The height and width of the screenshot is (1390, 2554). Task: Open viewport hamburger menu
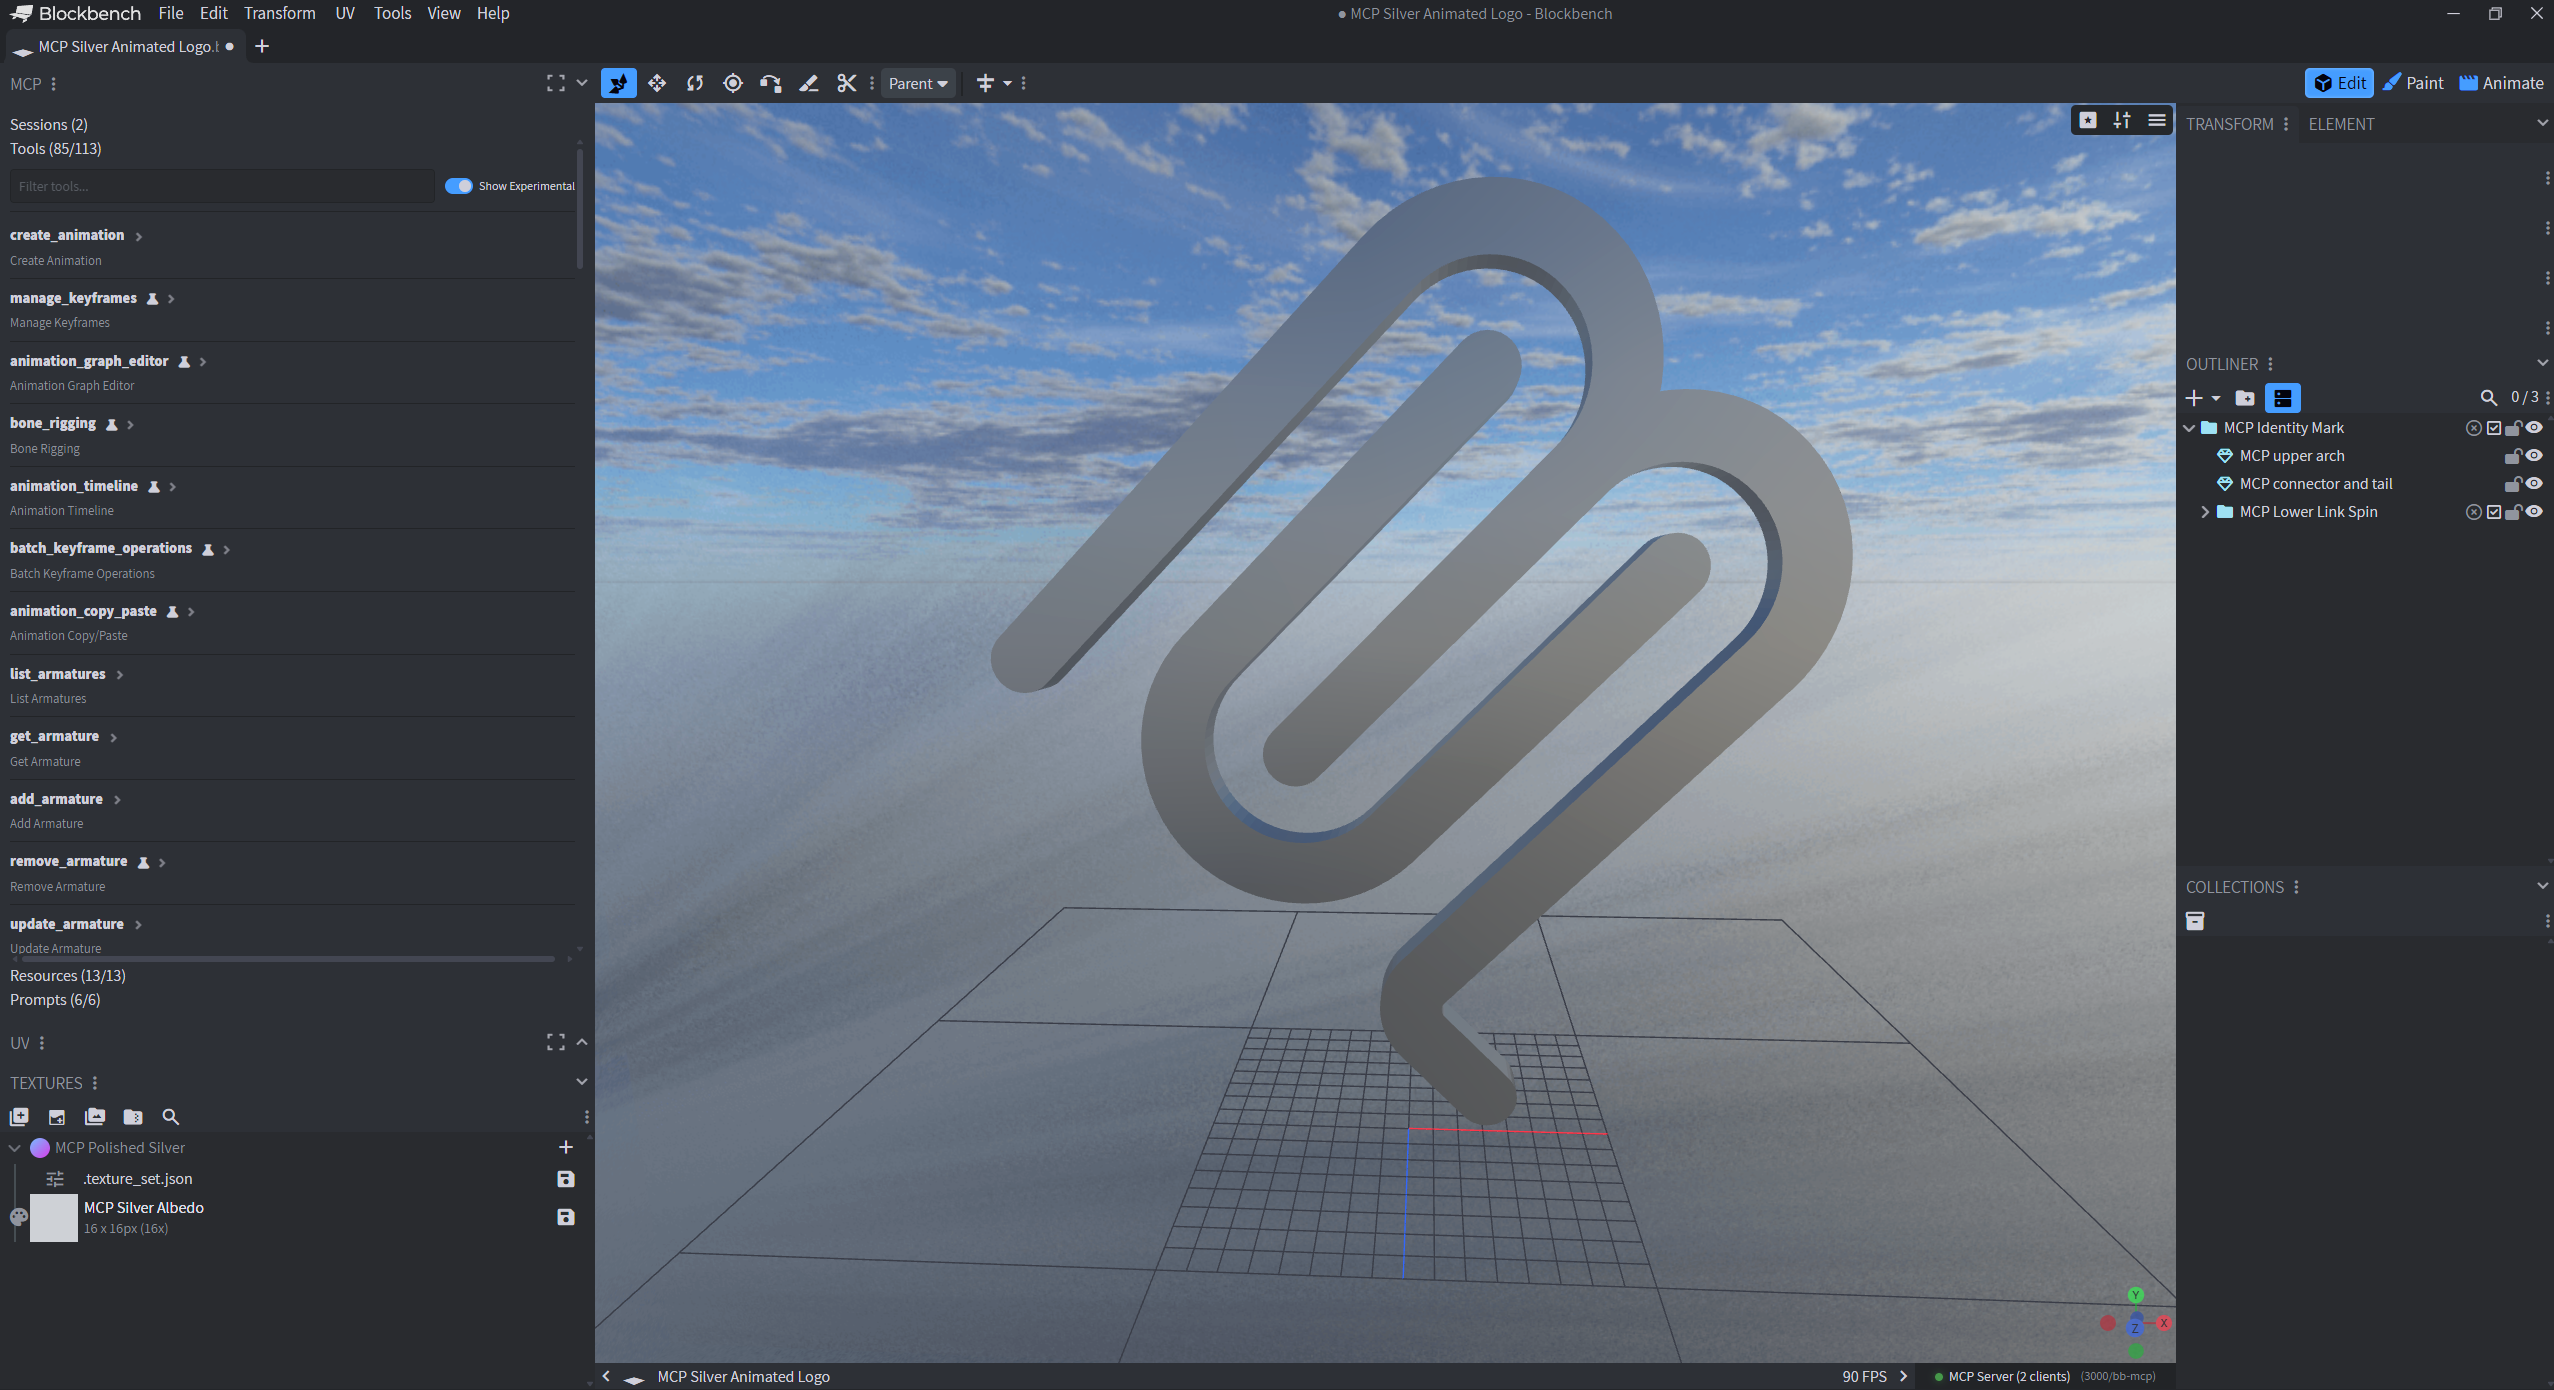click(x=2157, y=120)
